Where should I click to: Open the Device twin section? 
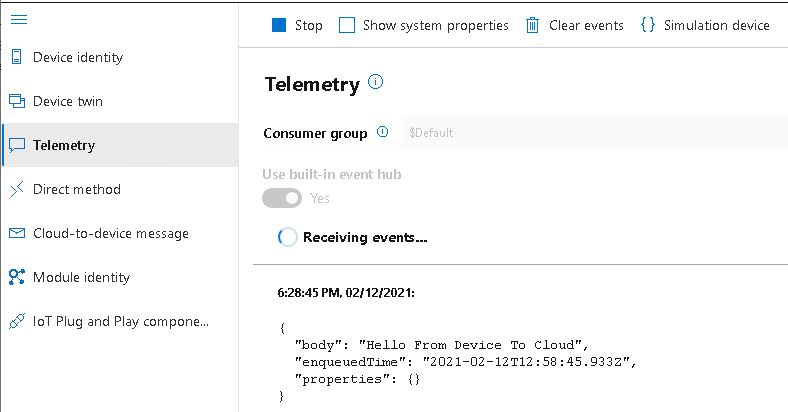(x=68, y=101)
